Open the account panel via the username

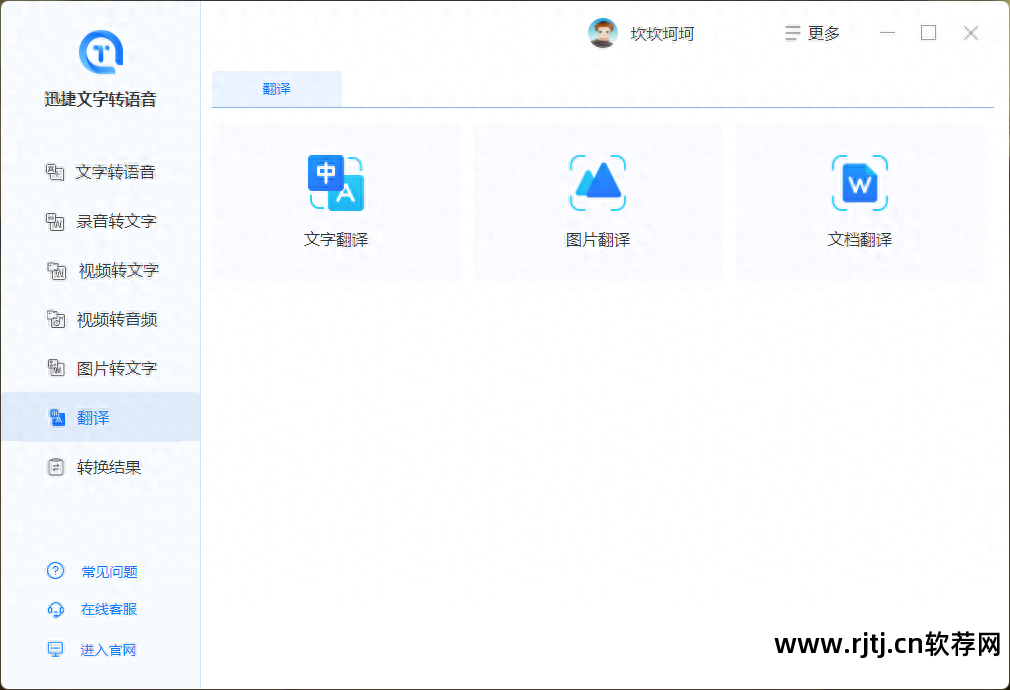click(x=663, y=33)
